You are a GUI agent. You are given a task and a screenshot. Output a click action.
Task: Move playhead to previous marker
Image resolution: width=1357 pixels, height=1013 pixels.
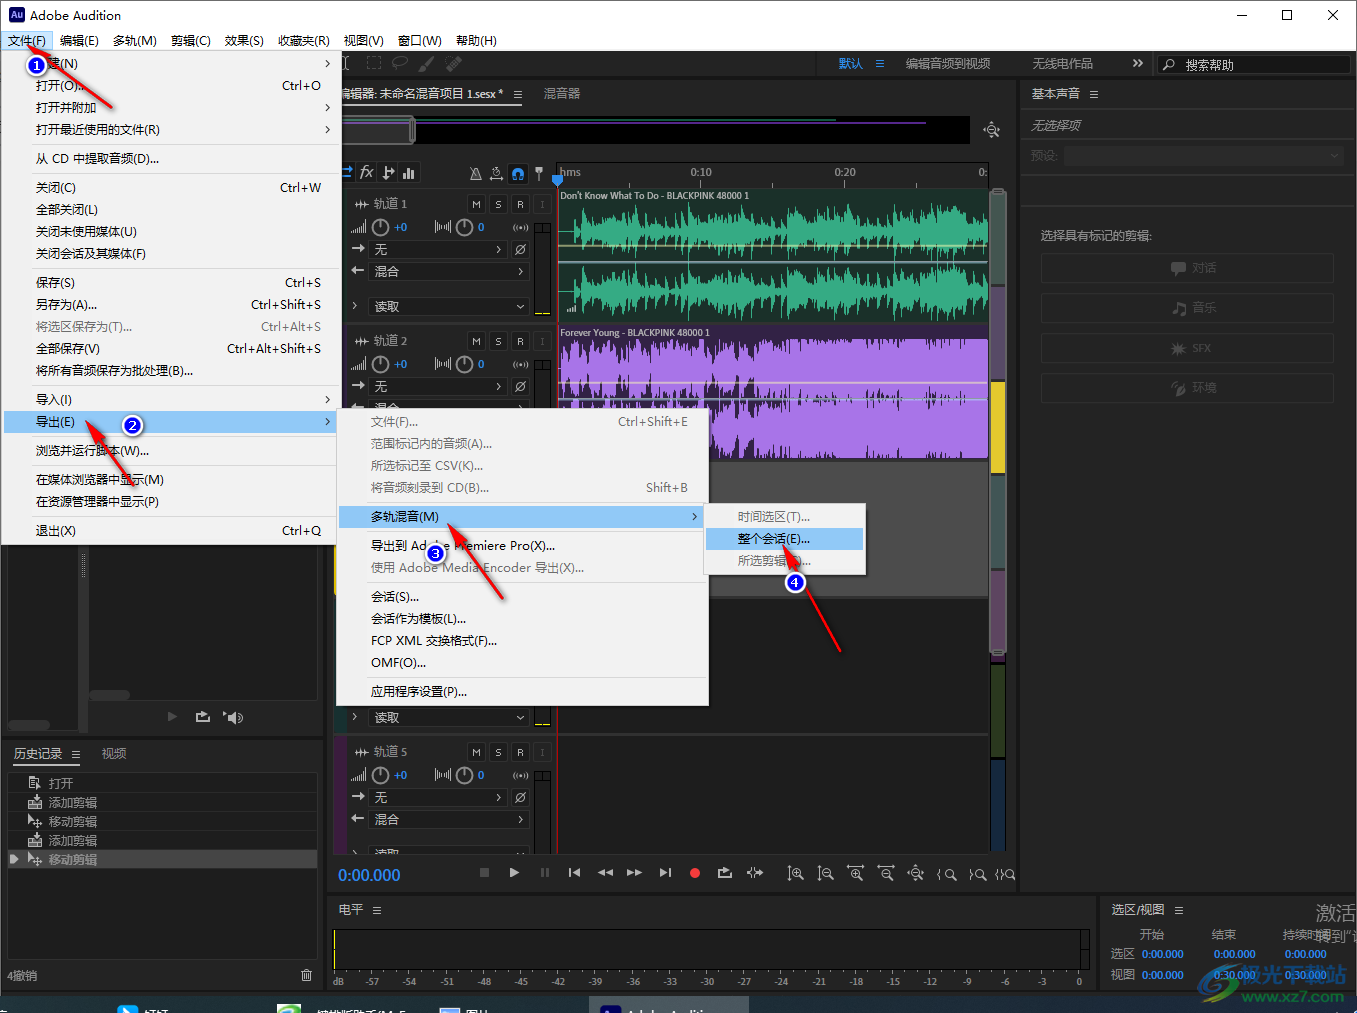pos(574,872)
